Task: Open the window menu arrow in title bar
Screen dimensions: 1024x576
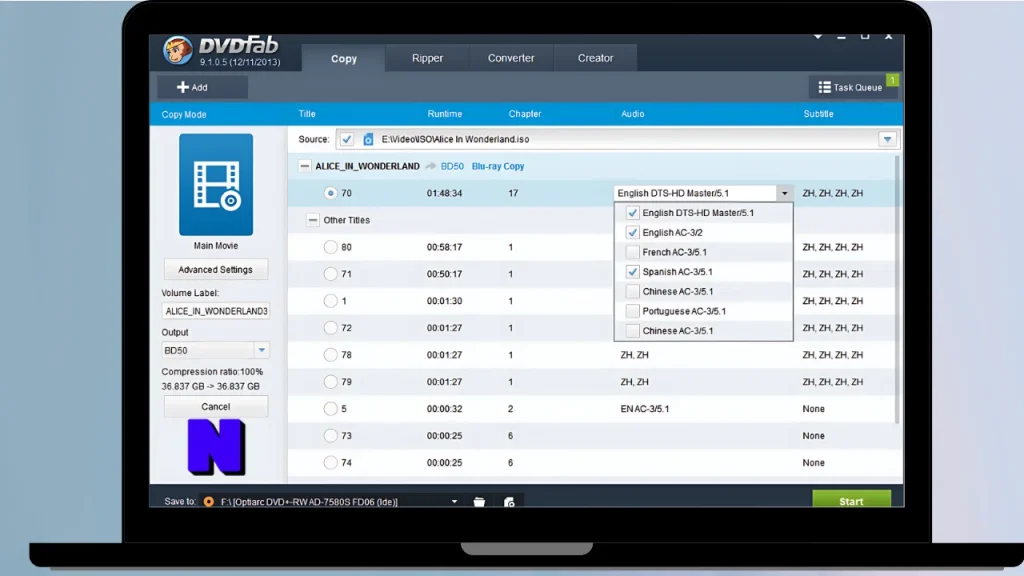Action: point(818,37)
